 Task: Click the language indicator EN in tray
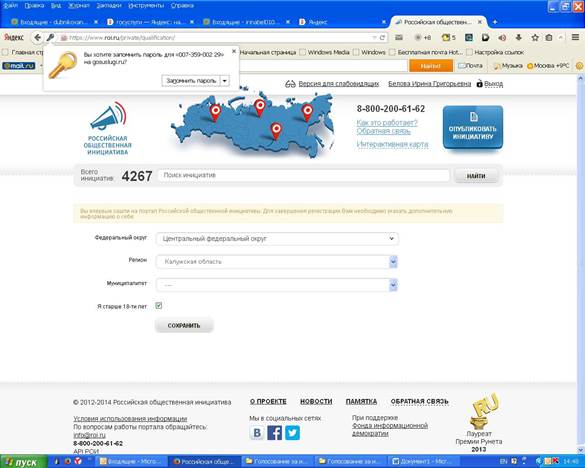[x=503, y=461]
